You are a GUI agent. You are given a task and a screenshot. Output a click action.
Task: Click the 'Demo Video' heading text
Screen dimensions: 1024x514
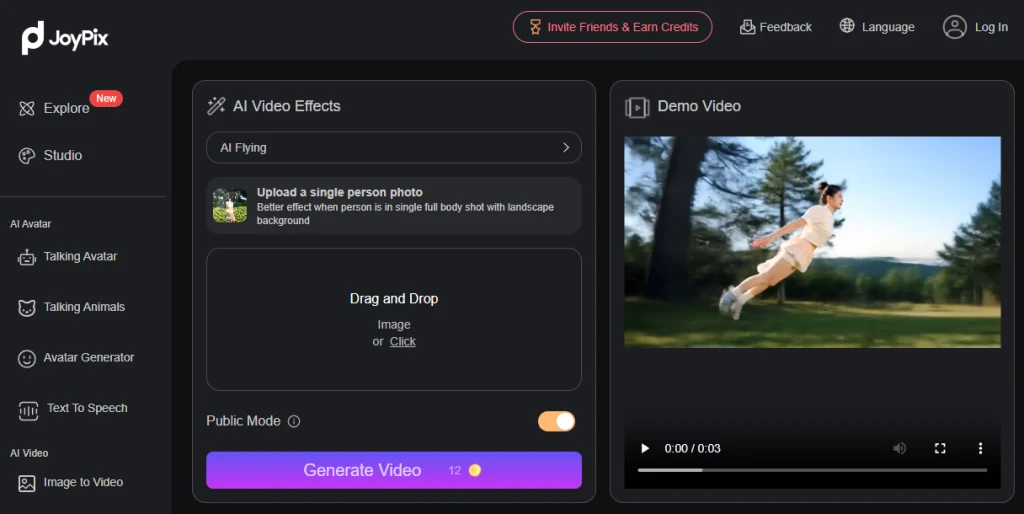[x=699, y=106]
